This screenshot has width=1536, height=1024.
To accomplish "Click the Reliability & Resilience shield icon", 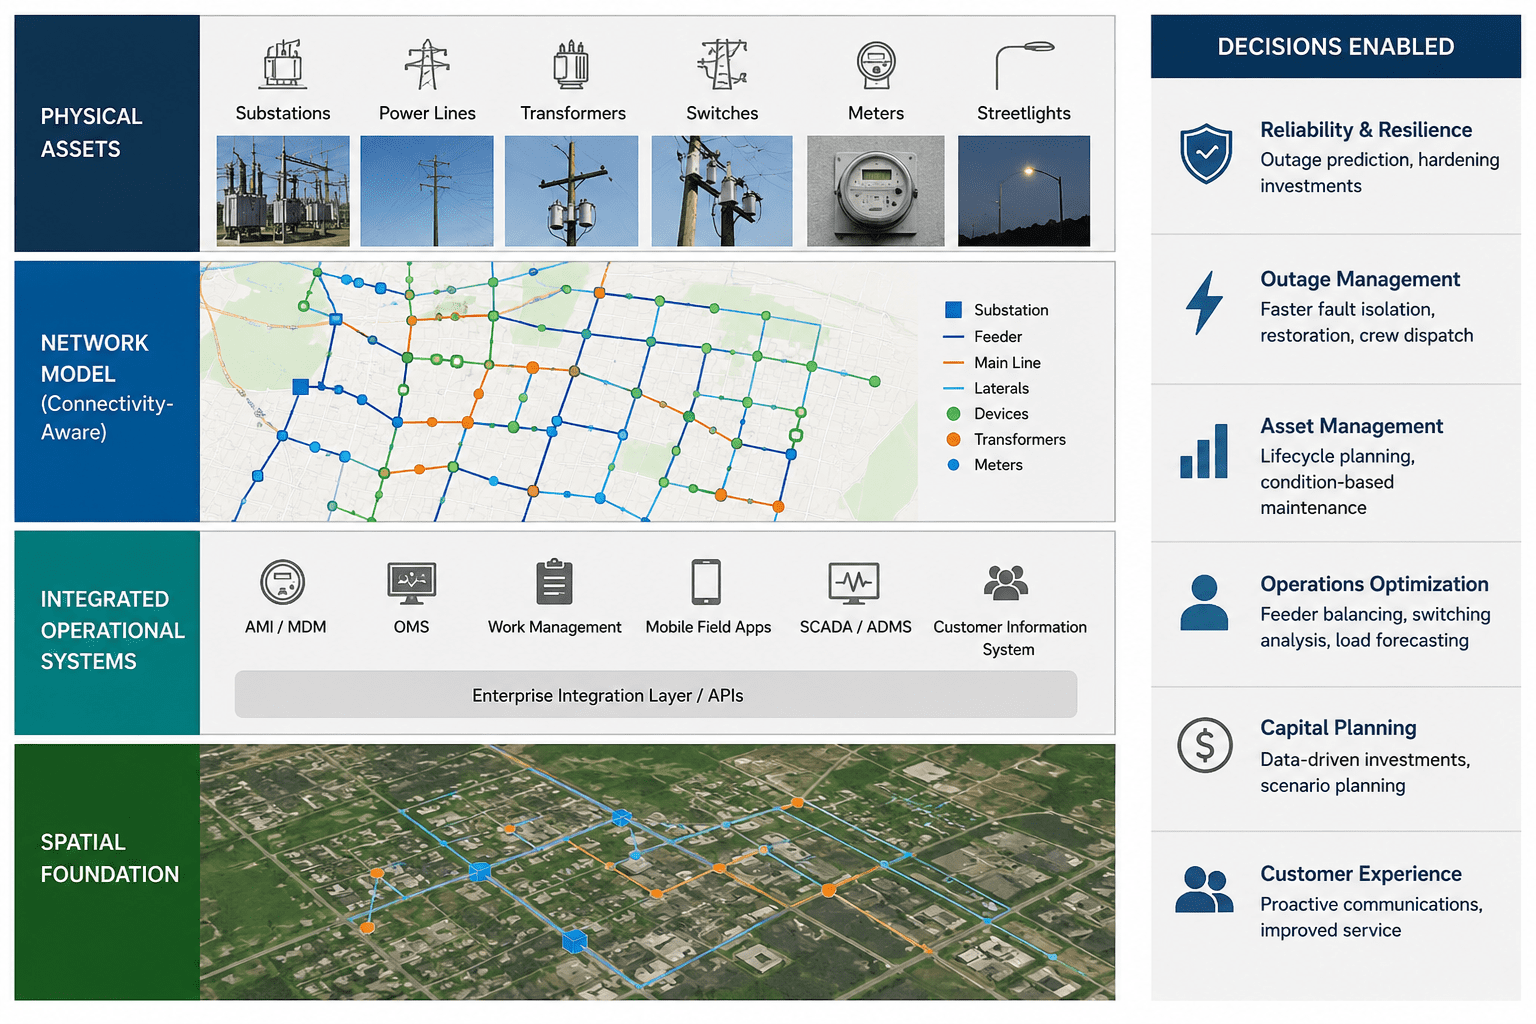I will pyautogui.click(x=1206, y=154).
